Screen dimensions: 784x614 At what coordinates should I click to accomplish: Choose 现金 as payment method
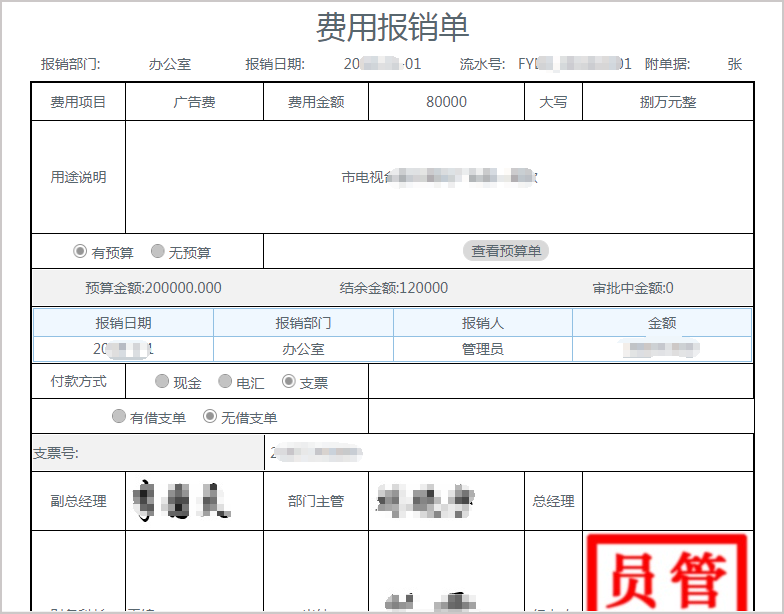coord(162,381)
